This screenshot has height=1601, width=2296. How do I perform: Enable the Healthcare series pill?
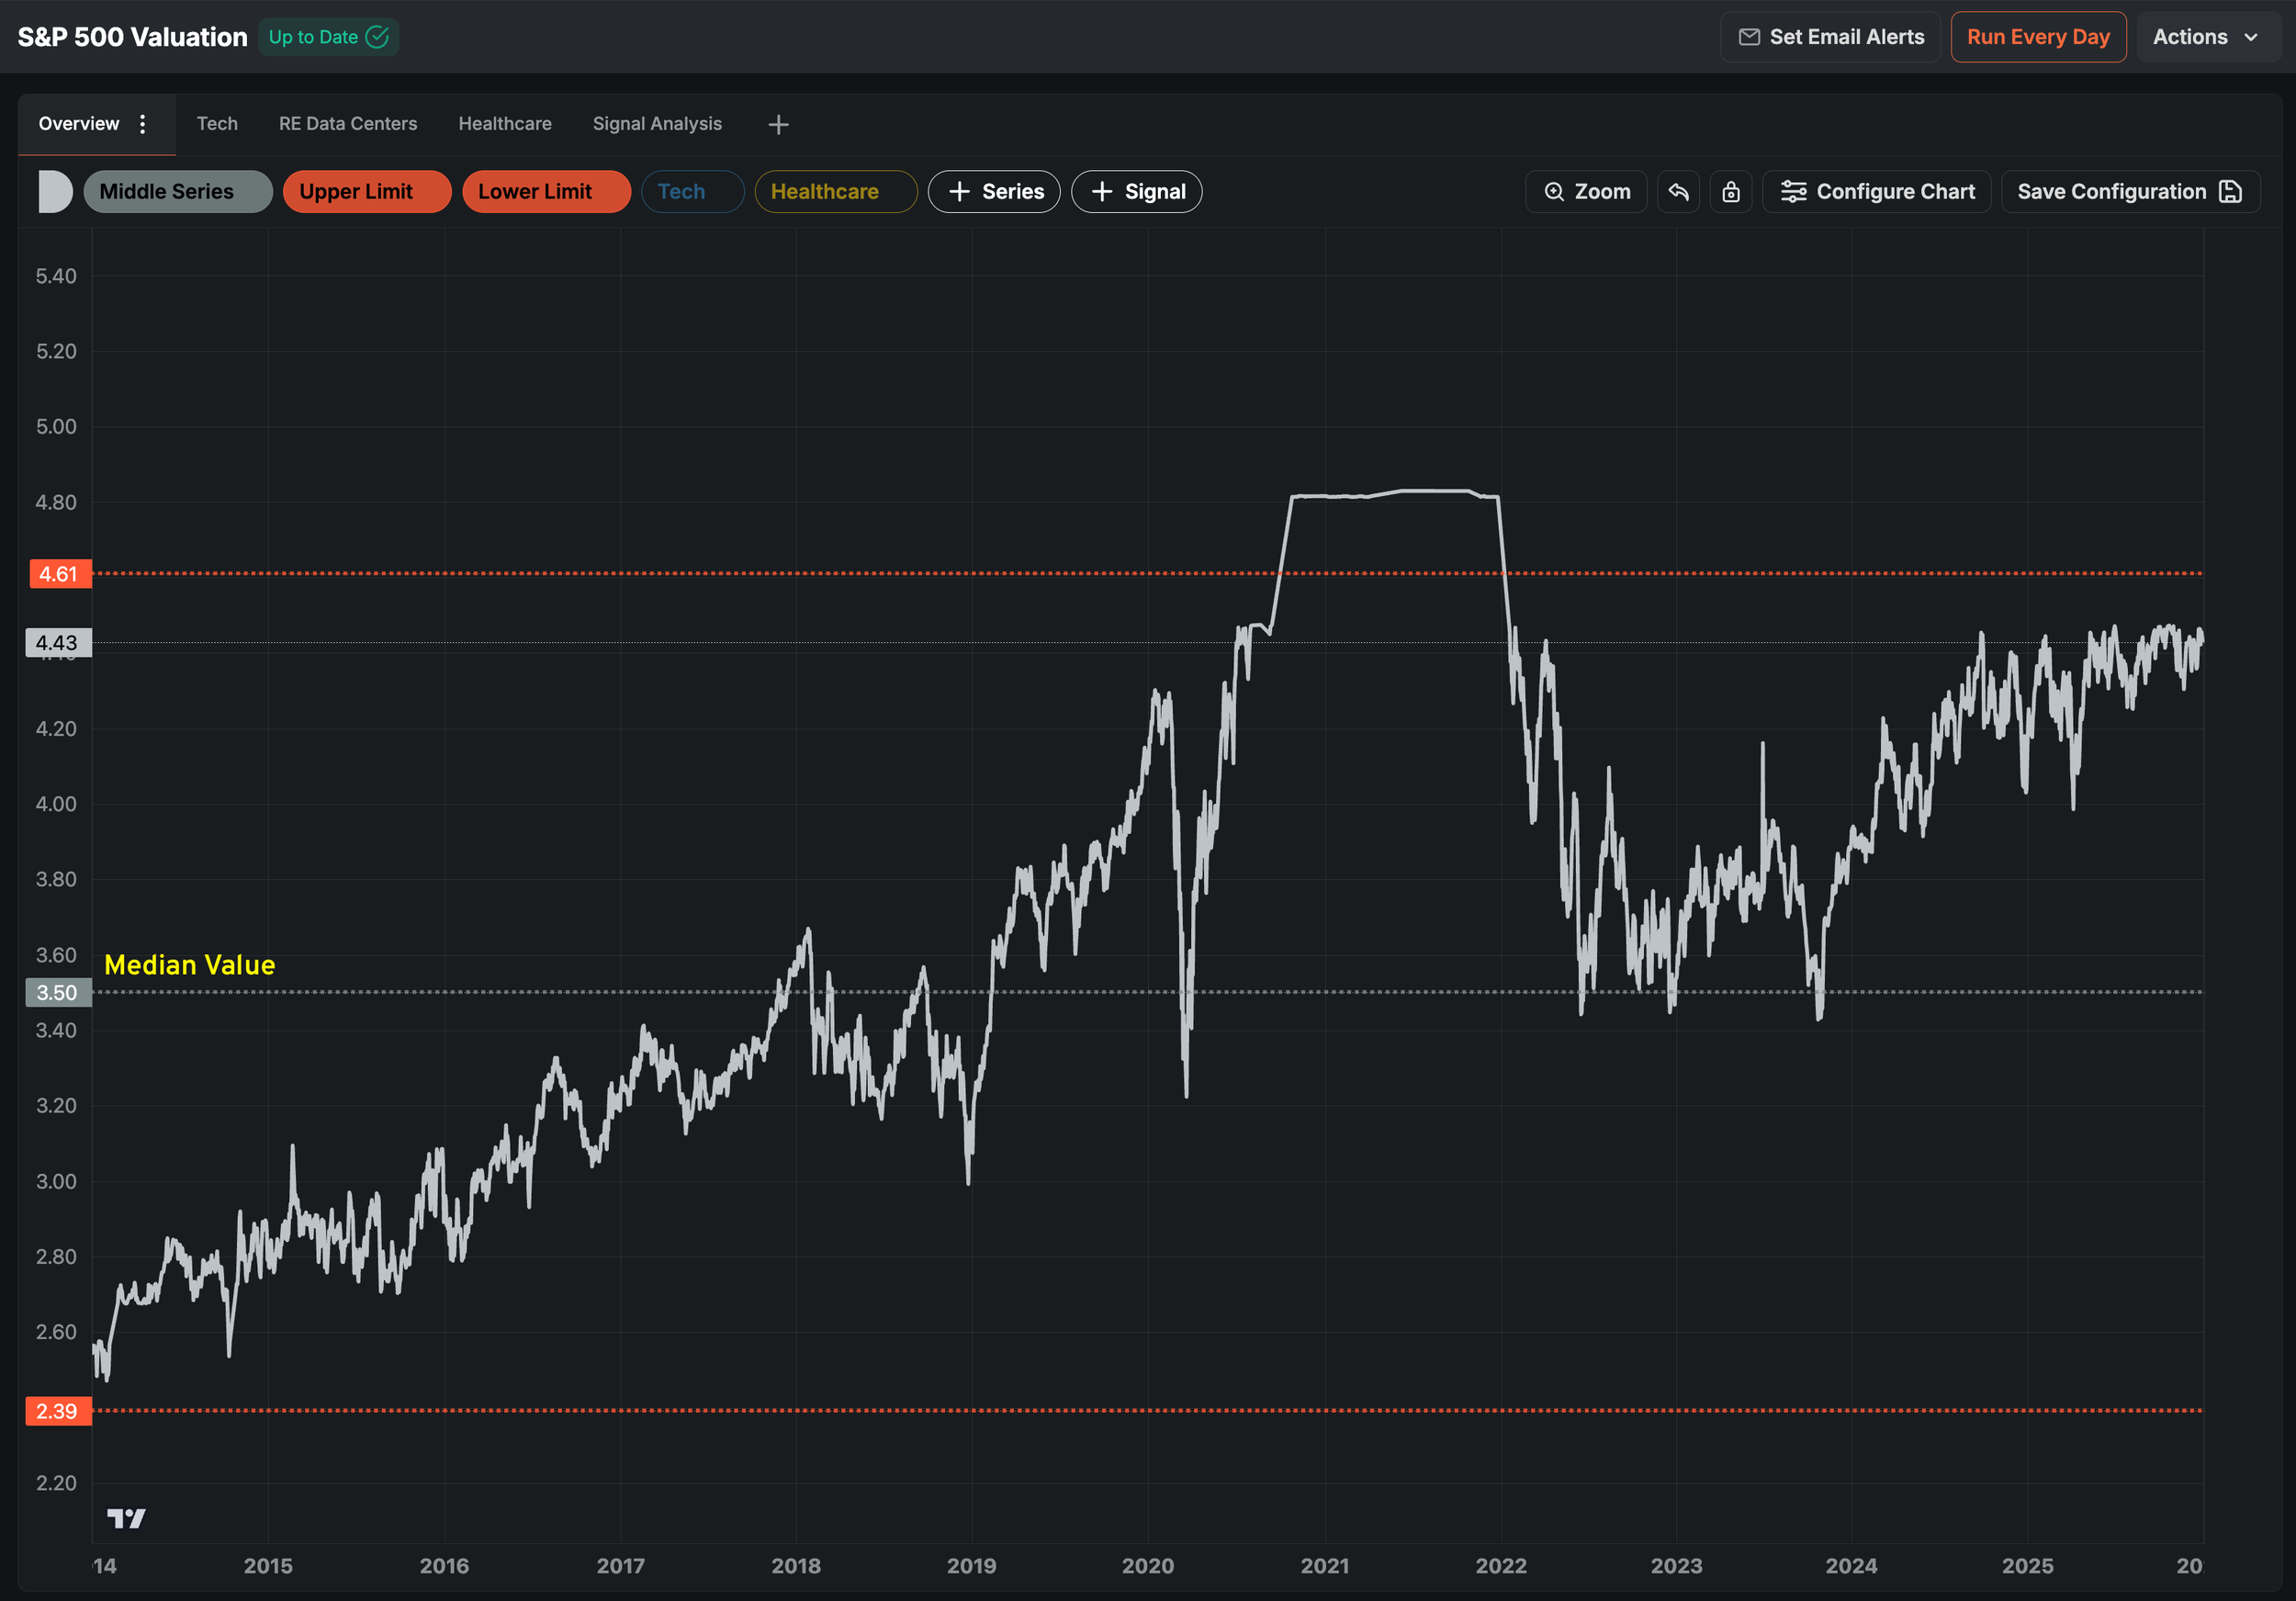tap(835, 192)
